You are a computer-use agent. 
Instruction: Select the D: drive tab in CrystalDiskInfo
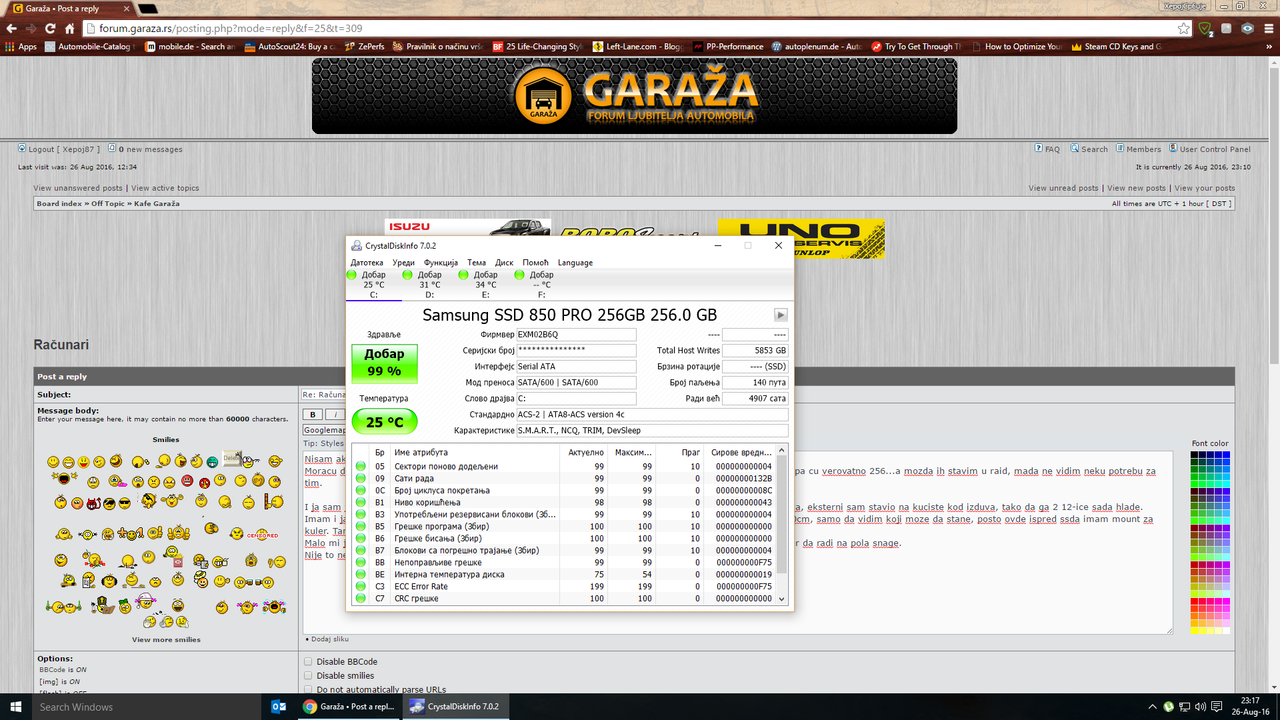[430, 284]
